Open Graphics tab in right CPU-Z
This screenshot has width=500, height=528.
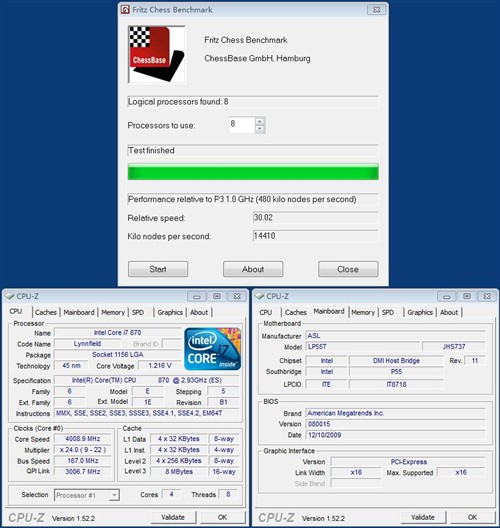(420, 312)
